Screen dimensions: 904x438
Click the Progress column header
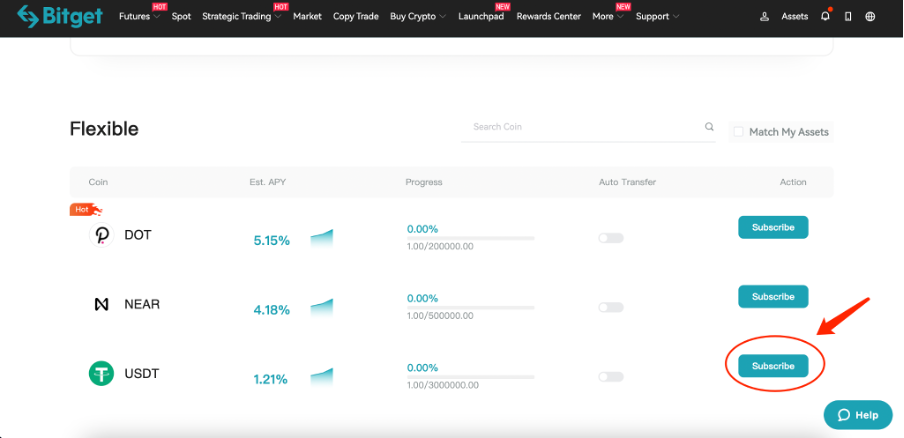click(424, 182)
